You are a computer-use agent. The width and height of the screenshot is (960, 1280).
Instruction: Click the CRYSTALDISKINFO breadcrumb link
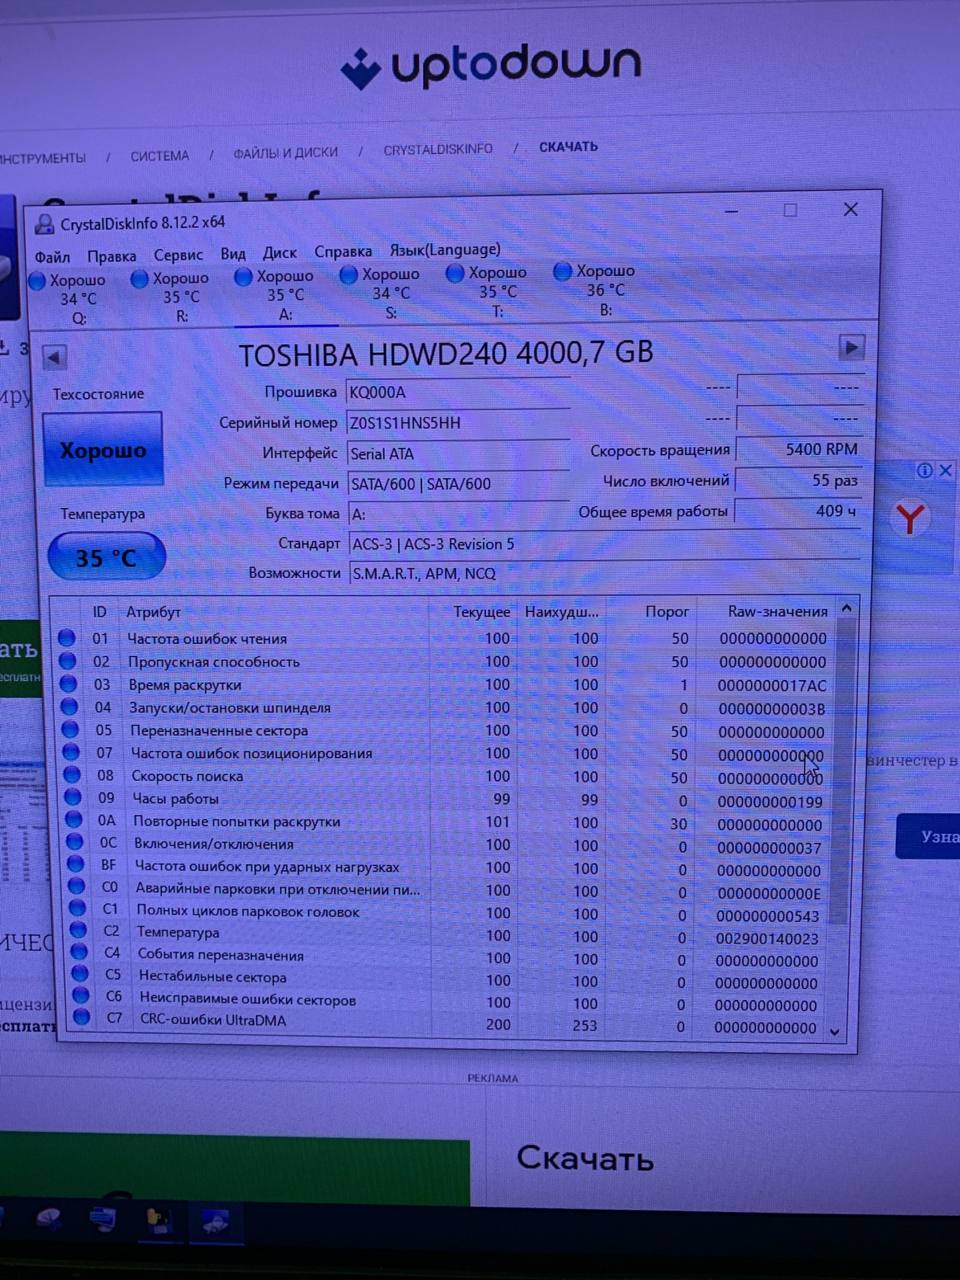point(438,149)
